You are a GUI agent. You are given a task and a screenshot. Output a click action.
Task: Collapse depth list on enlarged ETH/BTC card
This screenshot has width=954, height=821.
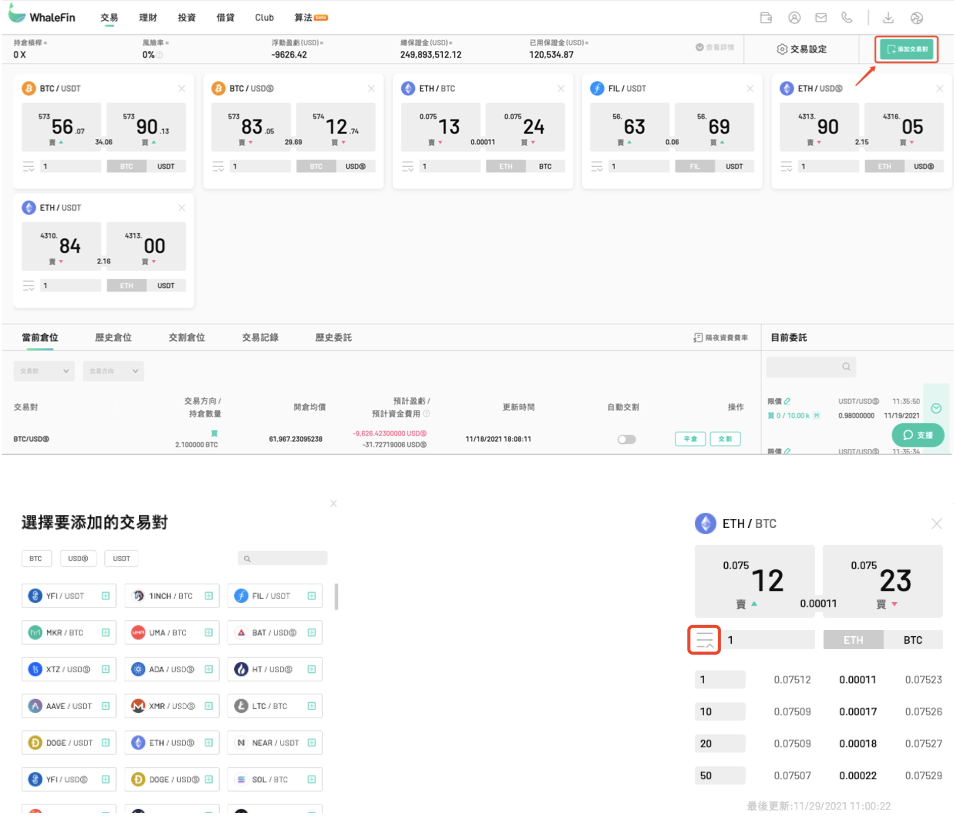(x=705, y=640)
